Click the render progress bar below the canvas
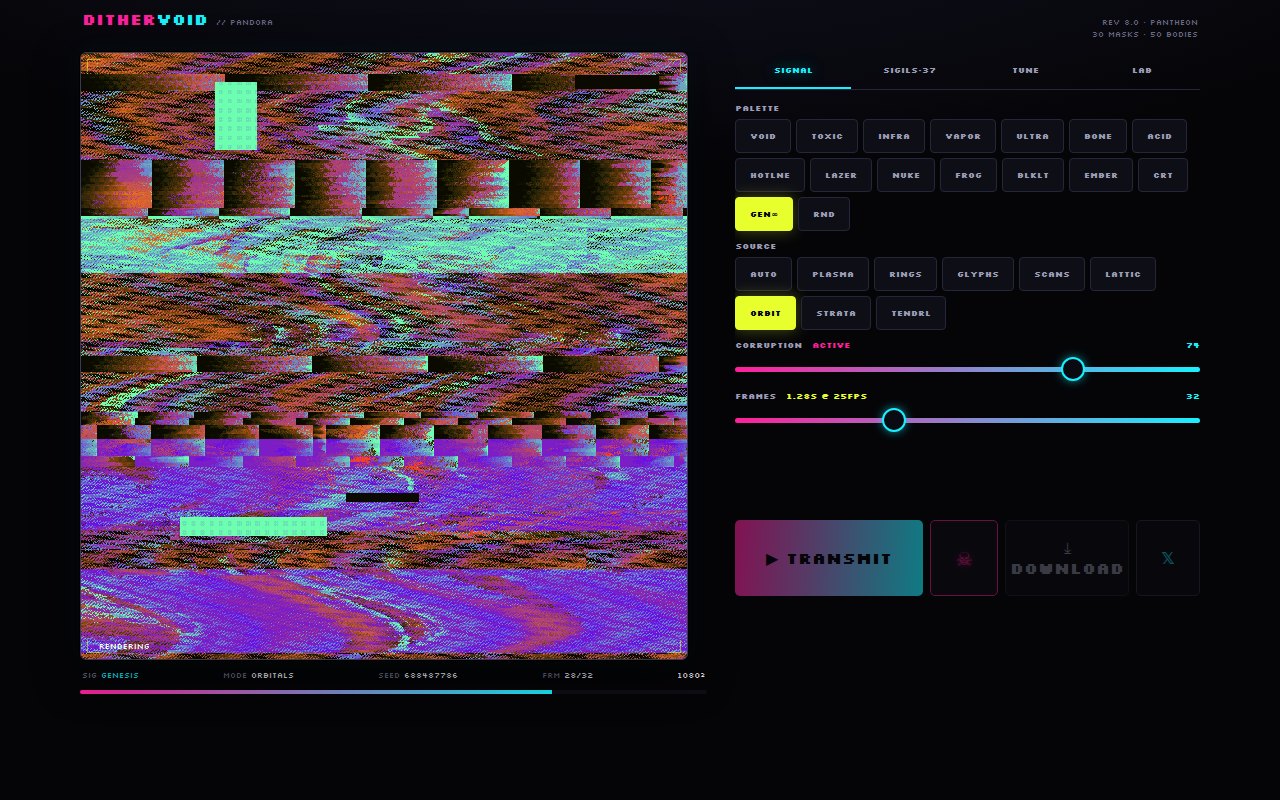Screen dimensions: 1280x800 [x=393, y=692]
